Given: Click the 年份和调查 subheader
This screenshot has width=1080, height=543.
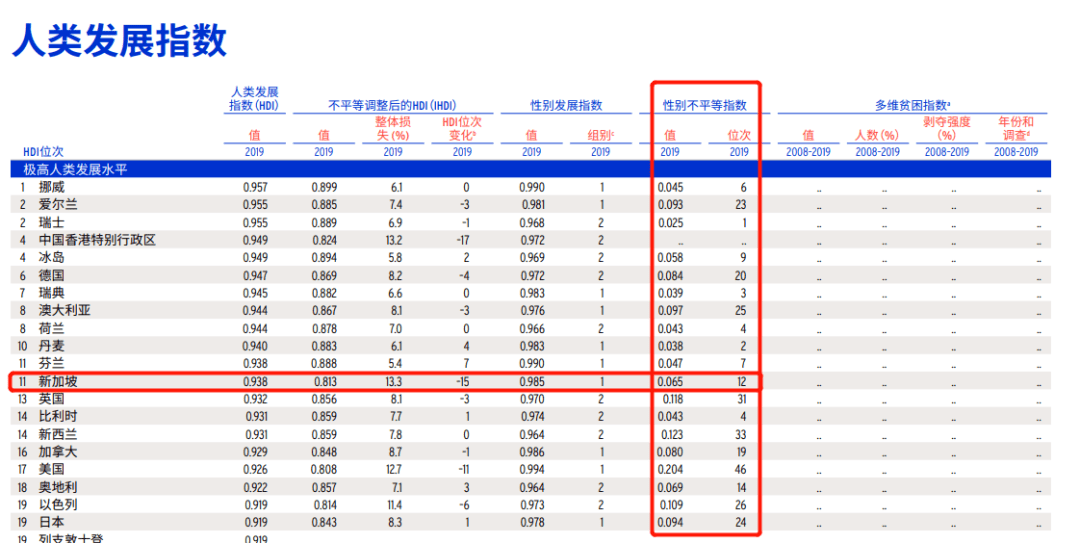Looking at the screenshot, I should point(1016,128).
